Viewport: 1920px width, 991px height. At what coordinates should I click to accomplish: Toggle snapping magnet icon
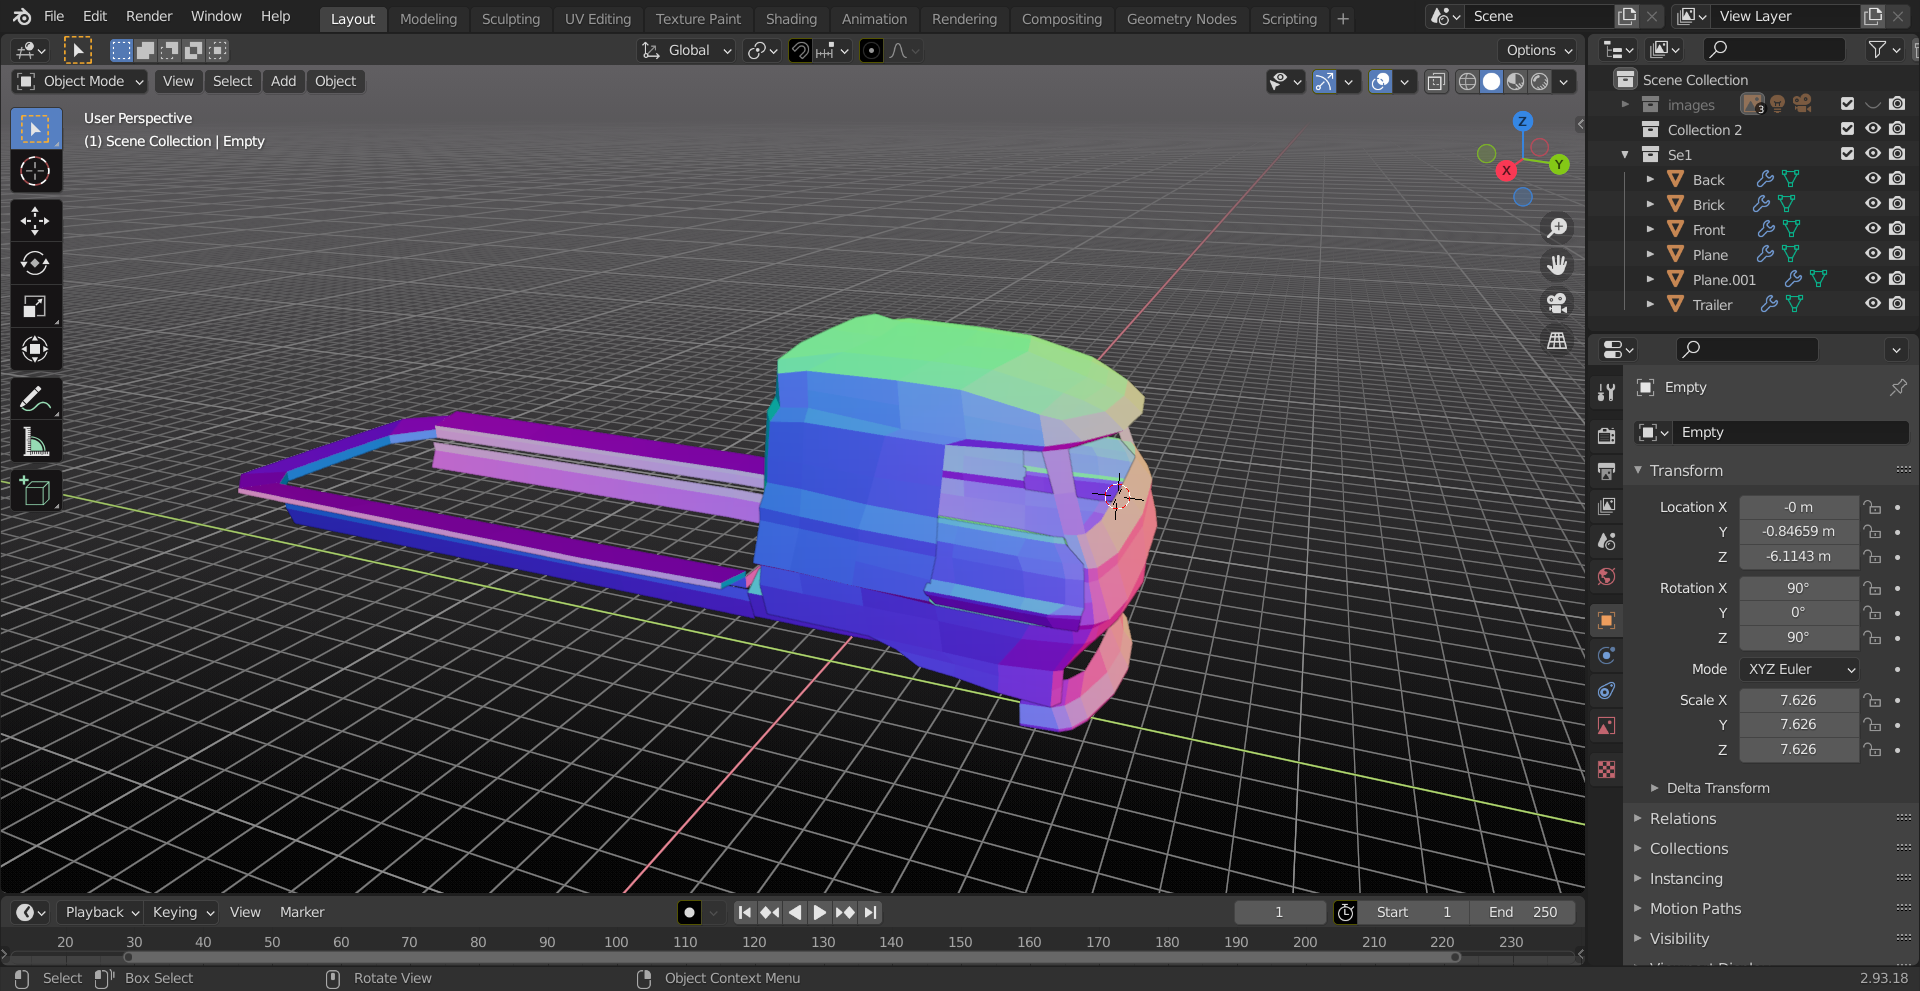[800, 50]
